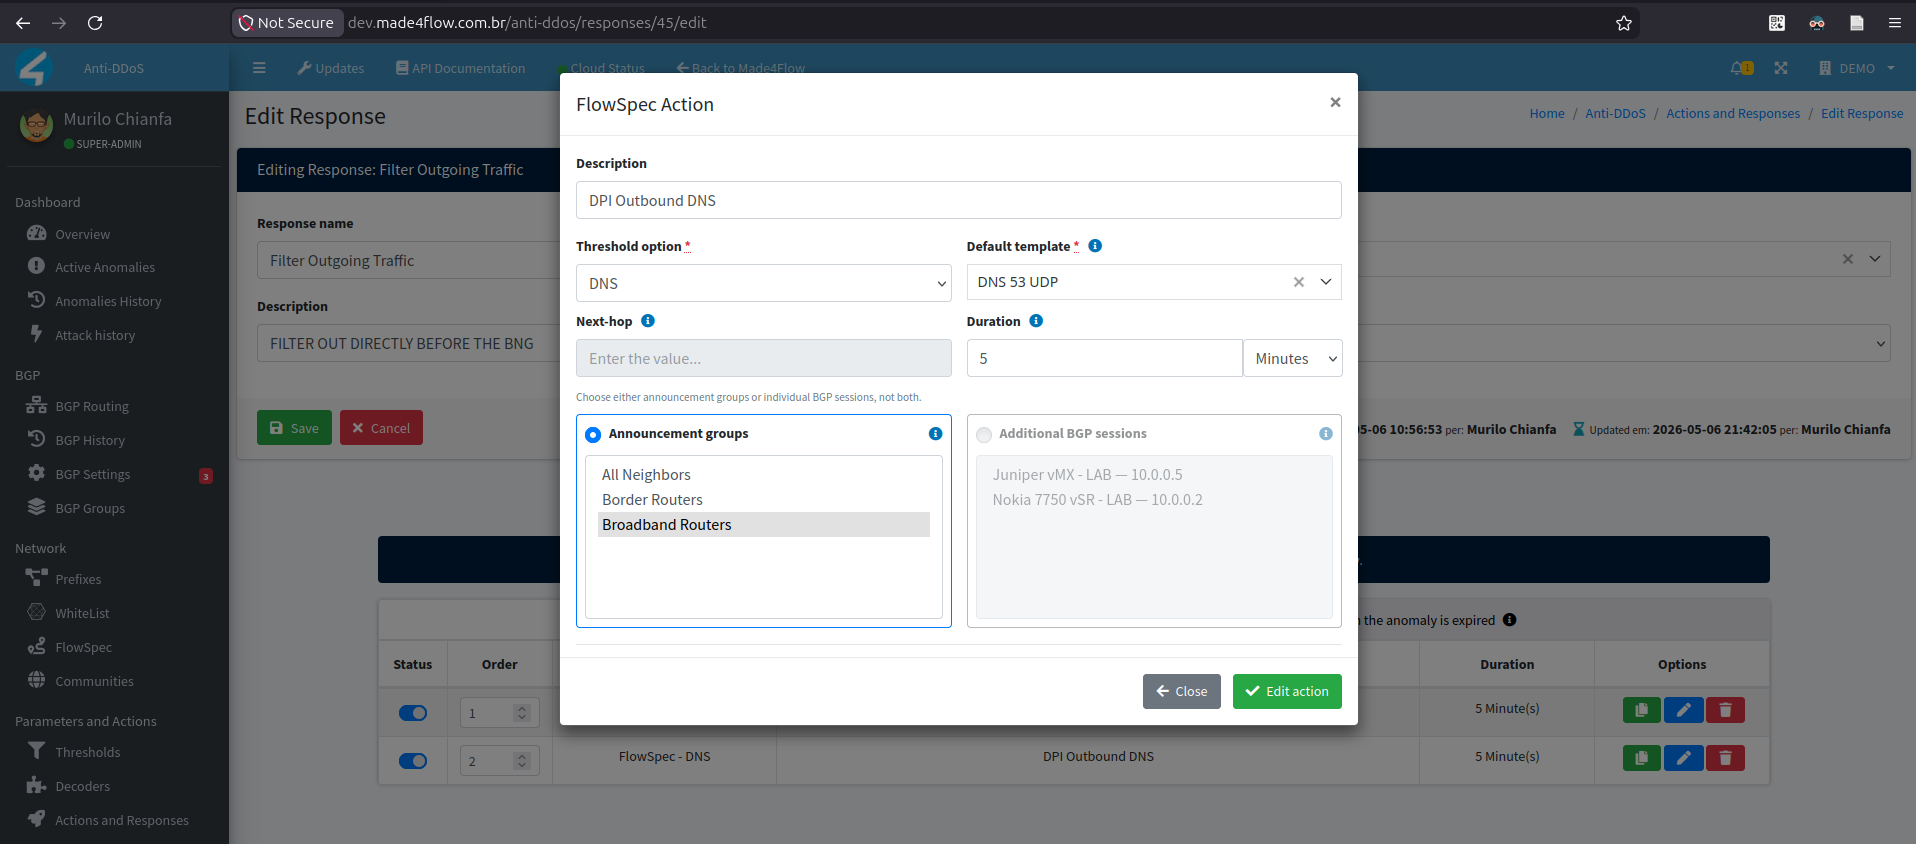Open Anomalies History in sidebar
Screen dimensions: 1916x844
[x=108, y=301]
